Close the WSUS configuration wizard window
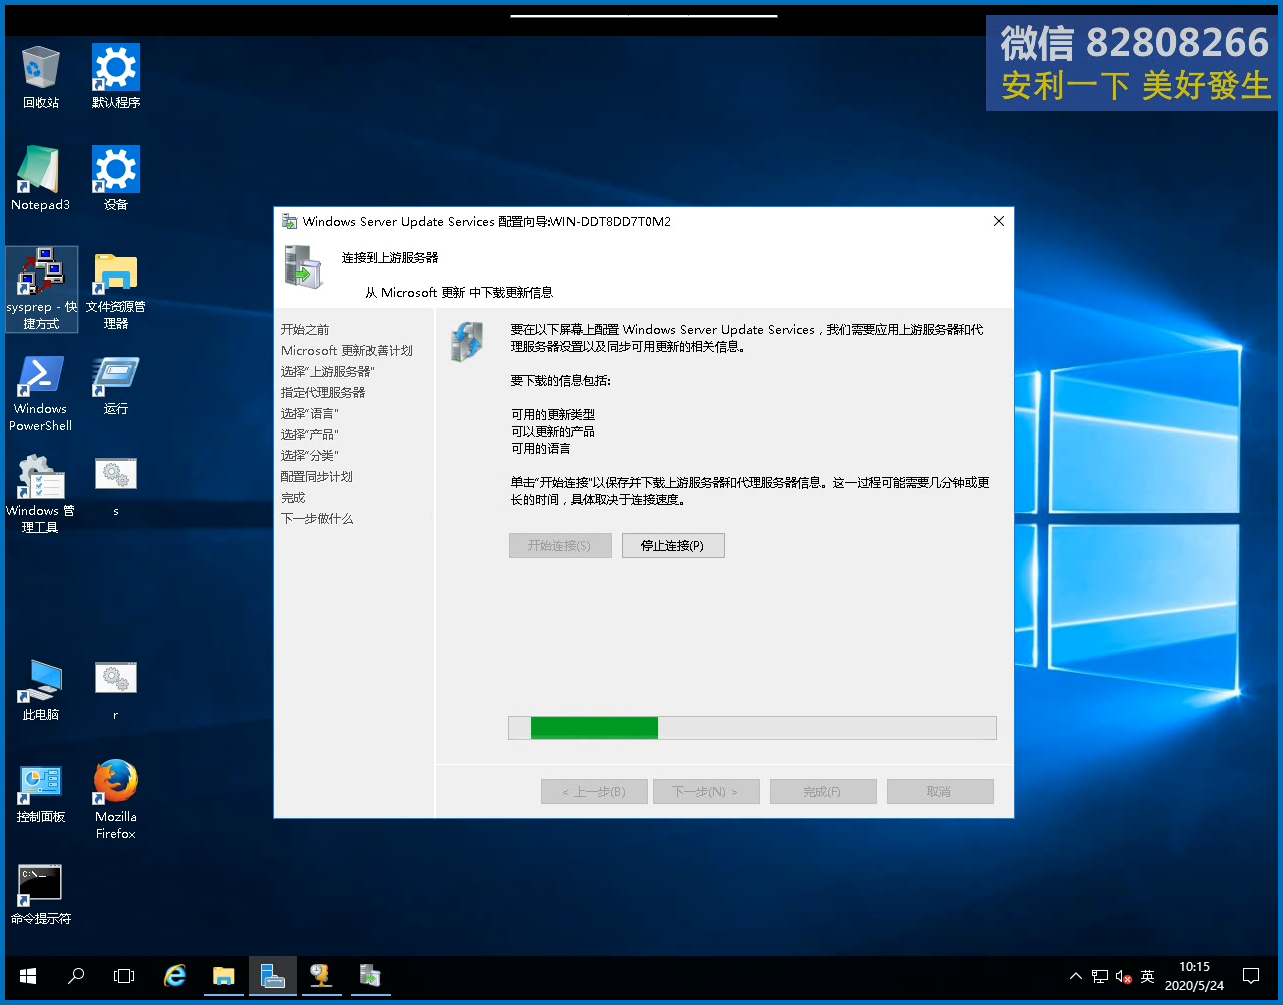1283x1005 pixels. [x=998, y=221]
